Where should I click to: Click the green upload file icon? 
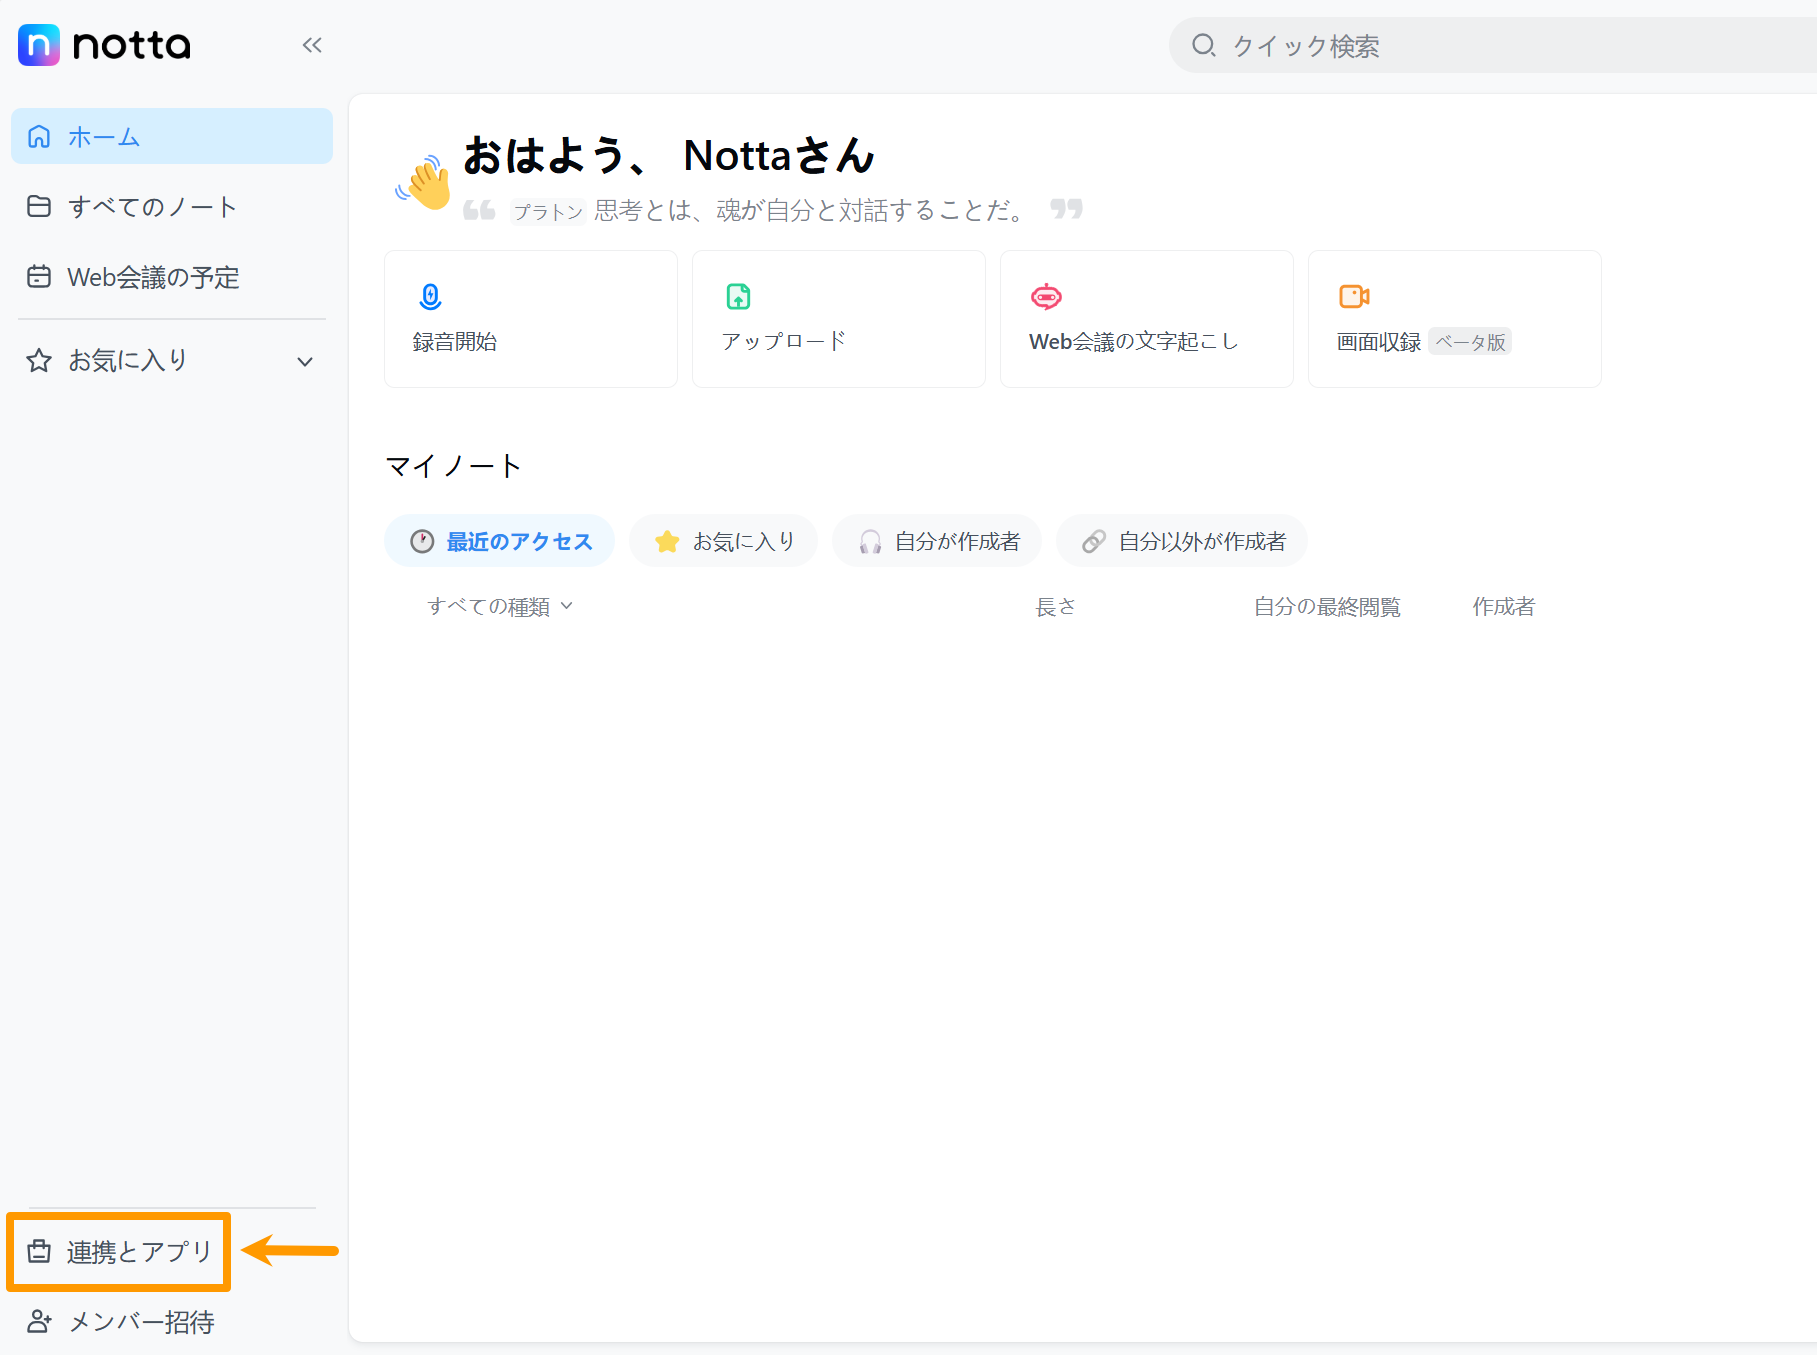tap(738, 296)
